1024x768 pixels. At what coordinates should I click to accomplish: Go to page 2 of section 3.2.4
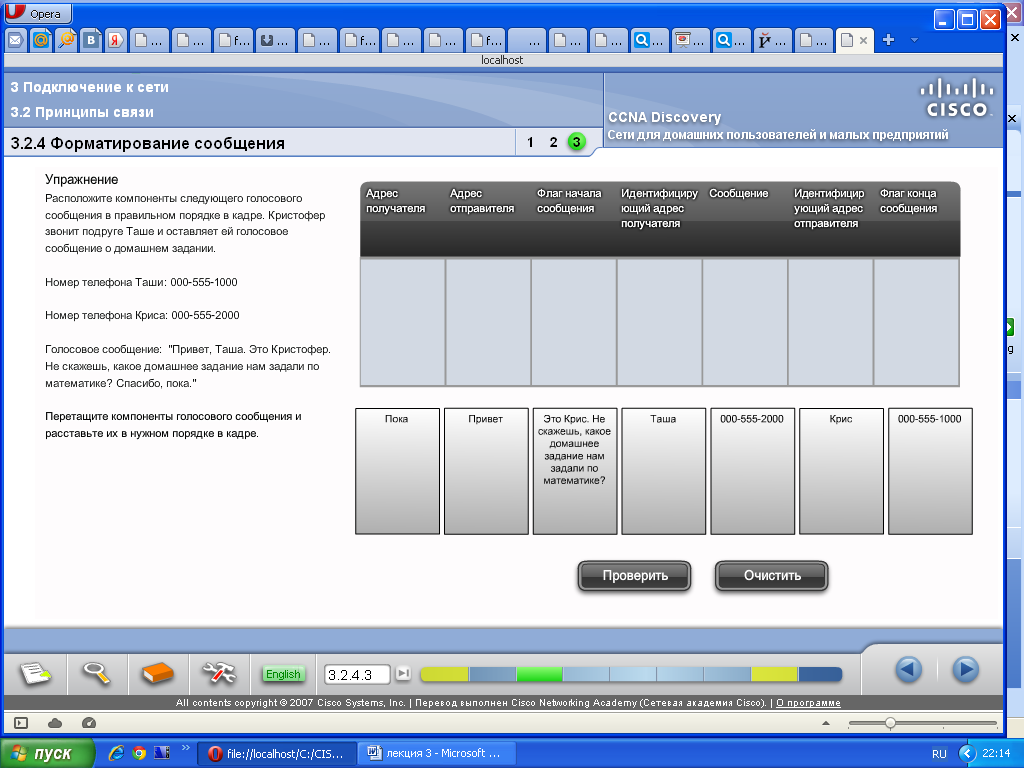tap(553, 142)
